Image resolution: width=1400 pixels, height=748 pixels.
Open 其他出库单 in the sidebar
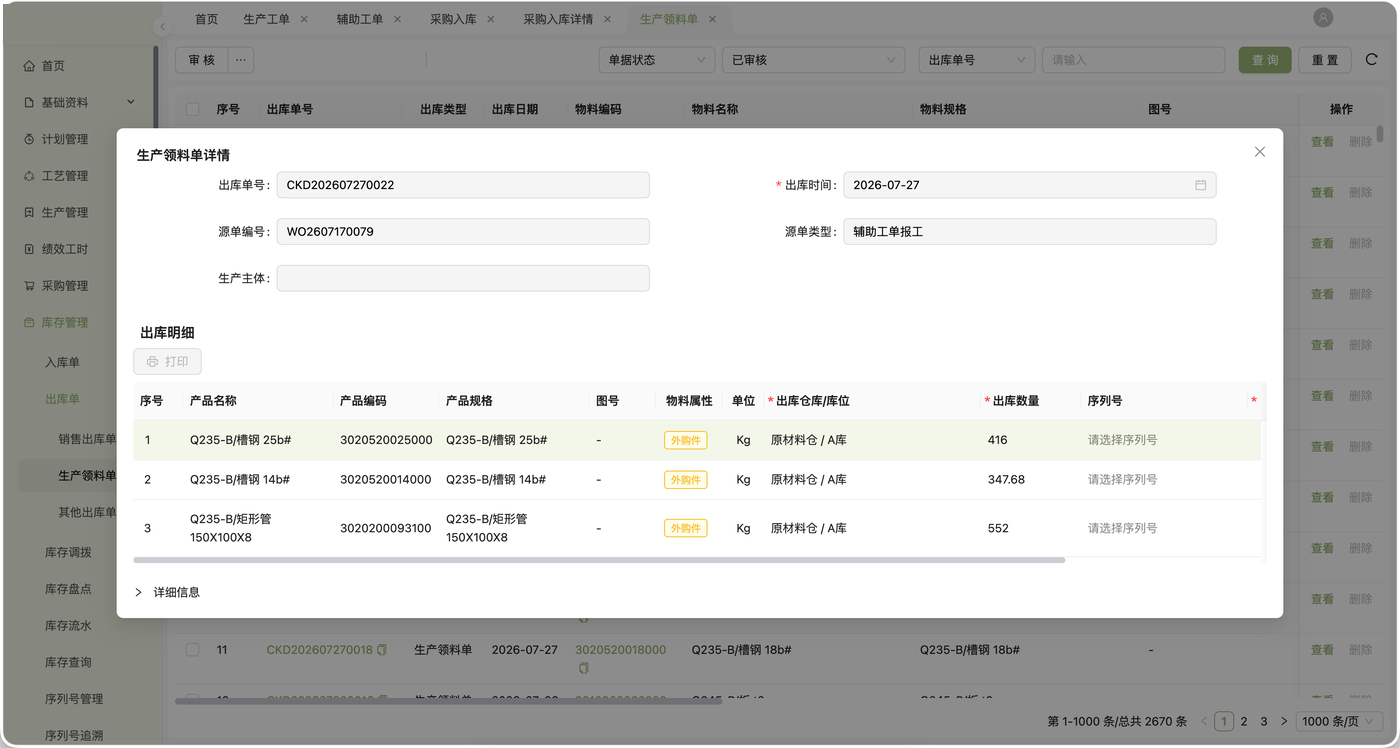click(87, 512)
